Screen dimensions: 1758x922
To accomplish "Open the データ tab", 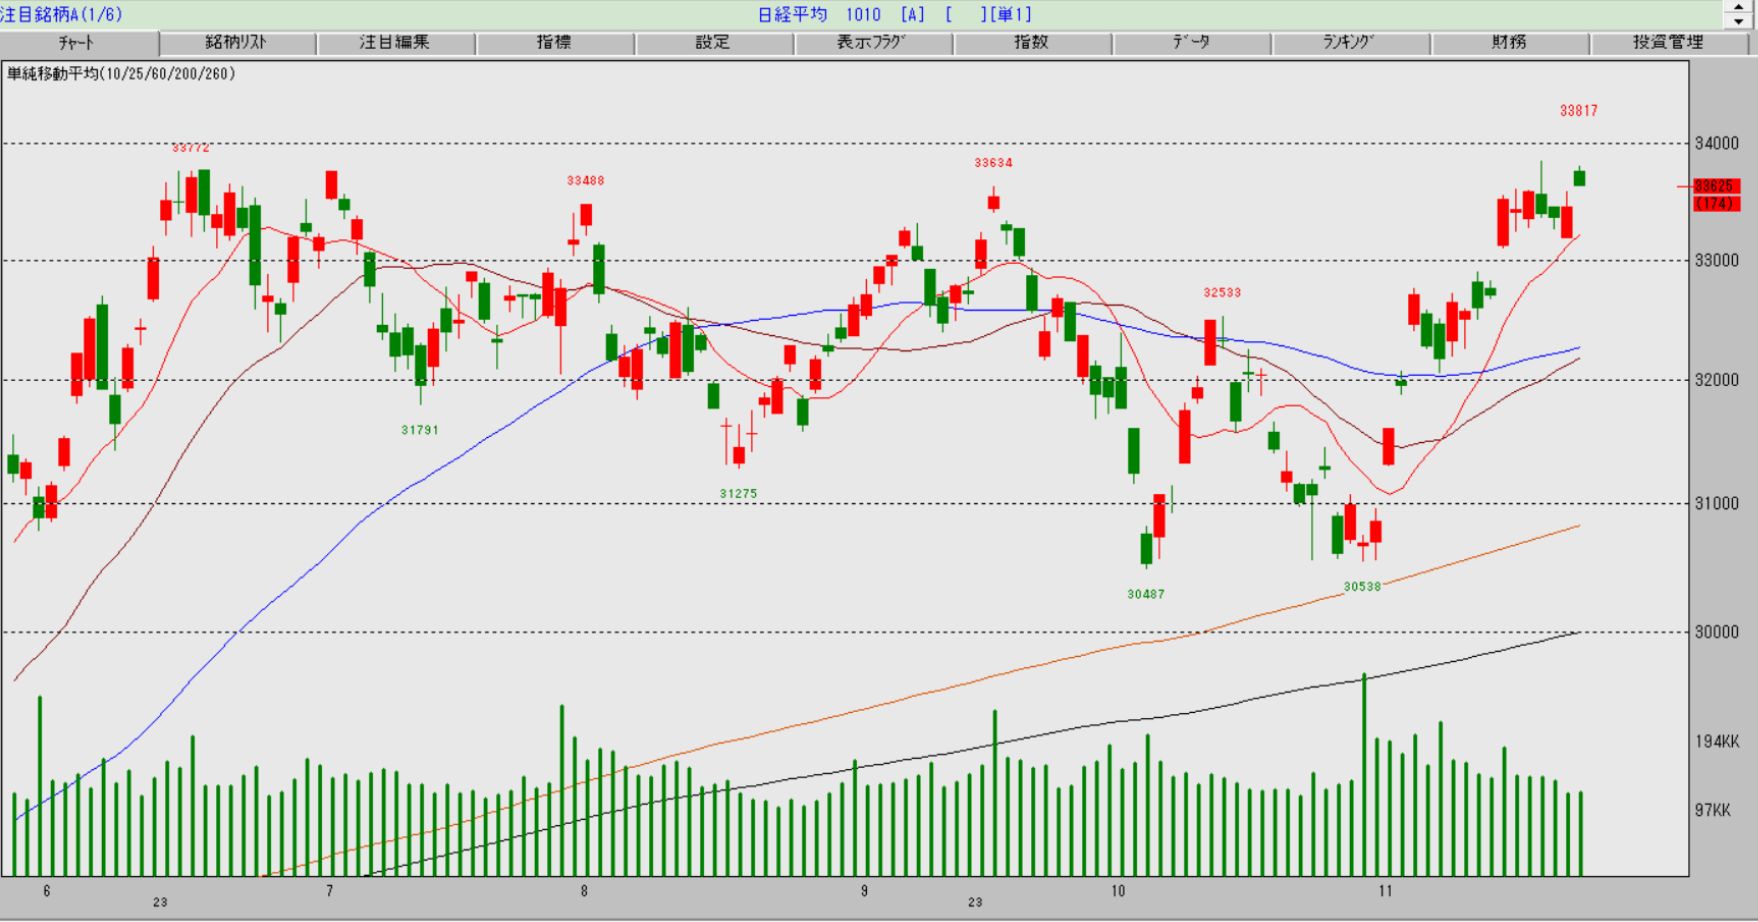I will pos(1192,43).
